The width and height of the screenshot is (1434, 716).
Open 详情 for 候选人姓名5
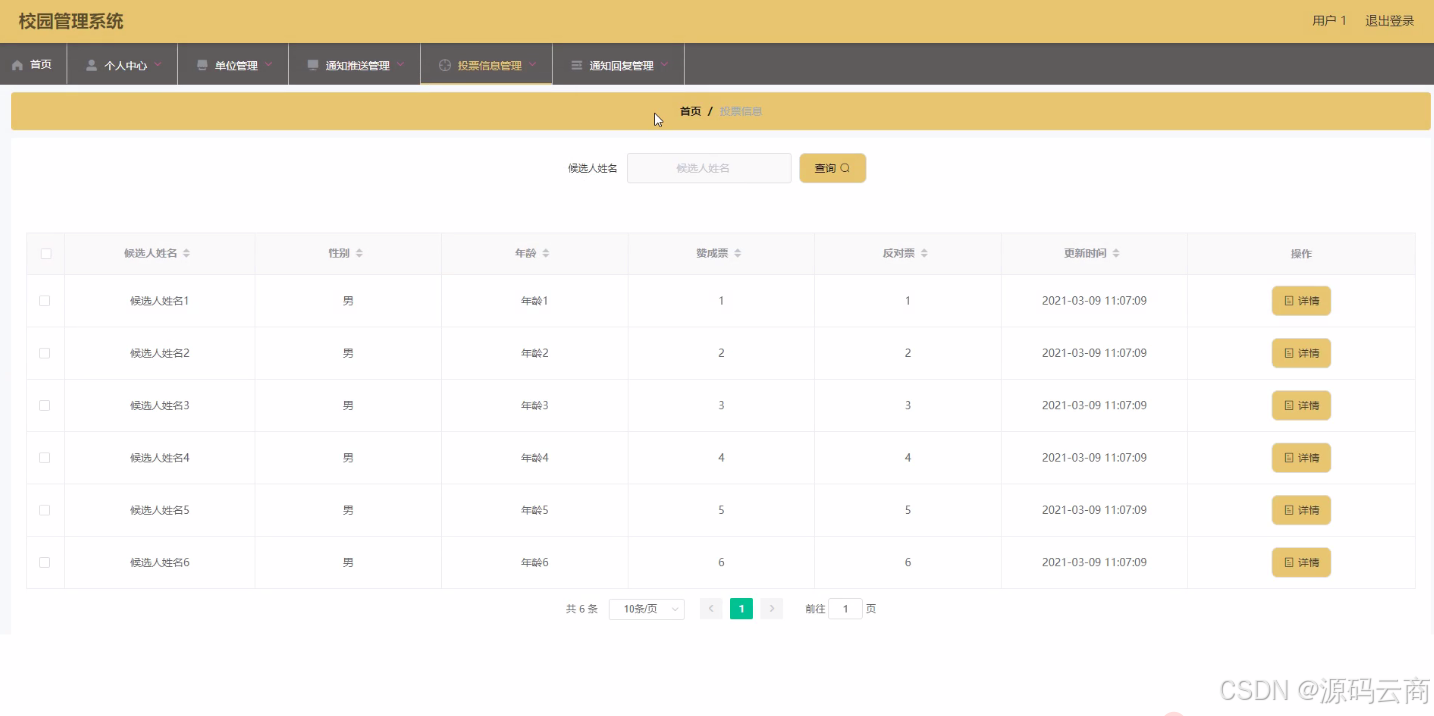click(1301, 510)
